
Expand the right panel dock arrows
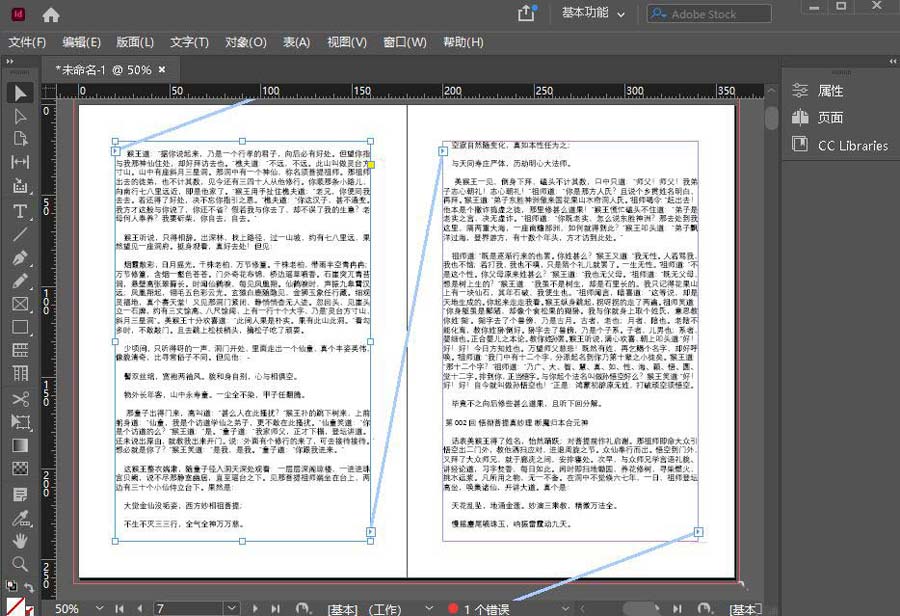pyautogui.click(x=893, y=61)
